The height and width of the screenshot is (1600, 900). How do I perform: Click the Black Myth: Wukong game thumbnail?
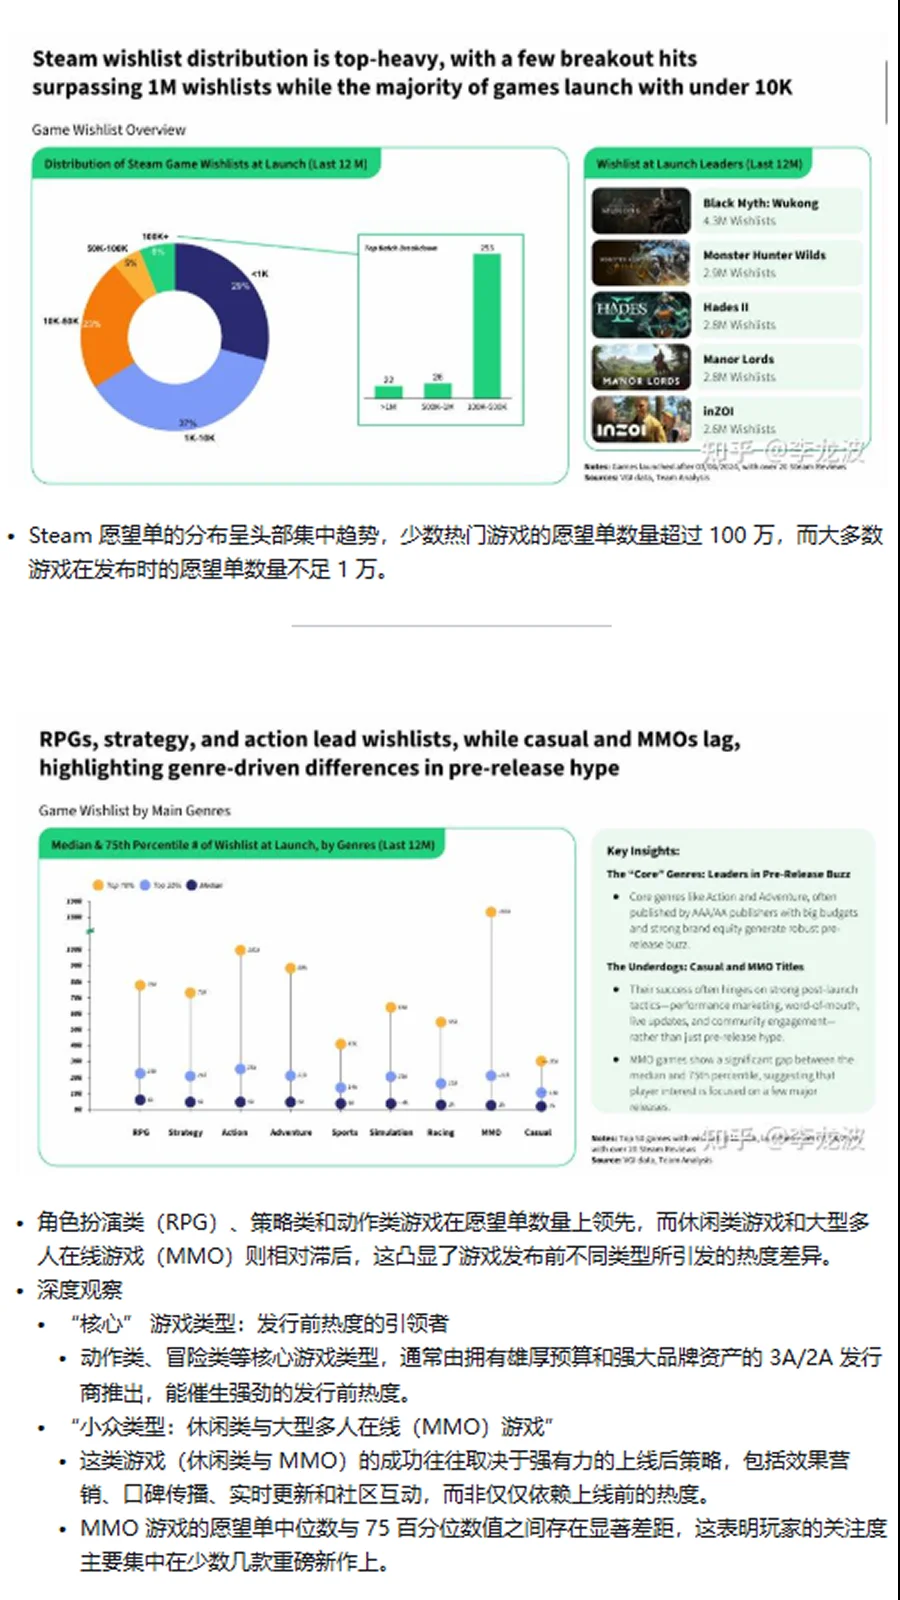(641, 210)
